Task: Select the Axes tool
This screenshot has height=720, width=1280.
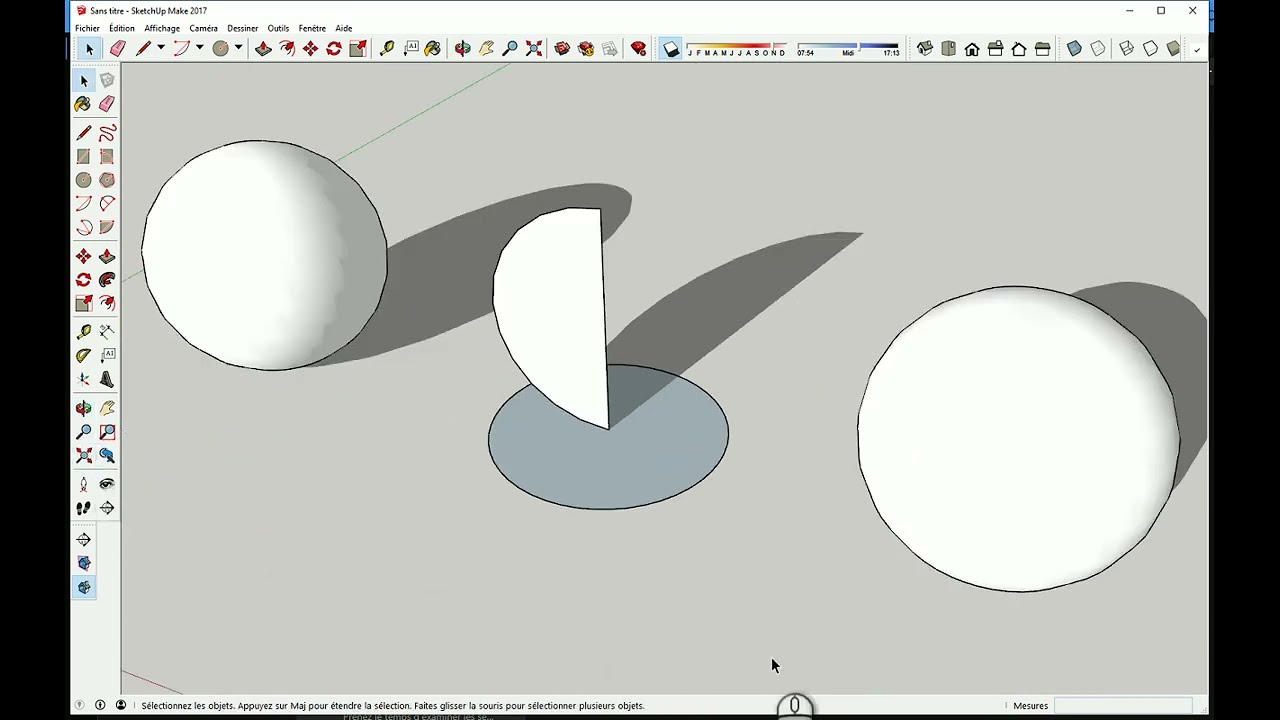Action: pos(83,380)
